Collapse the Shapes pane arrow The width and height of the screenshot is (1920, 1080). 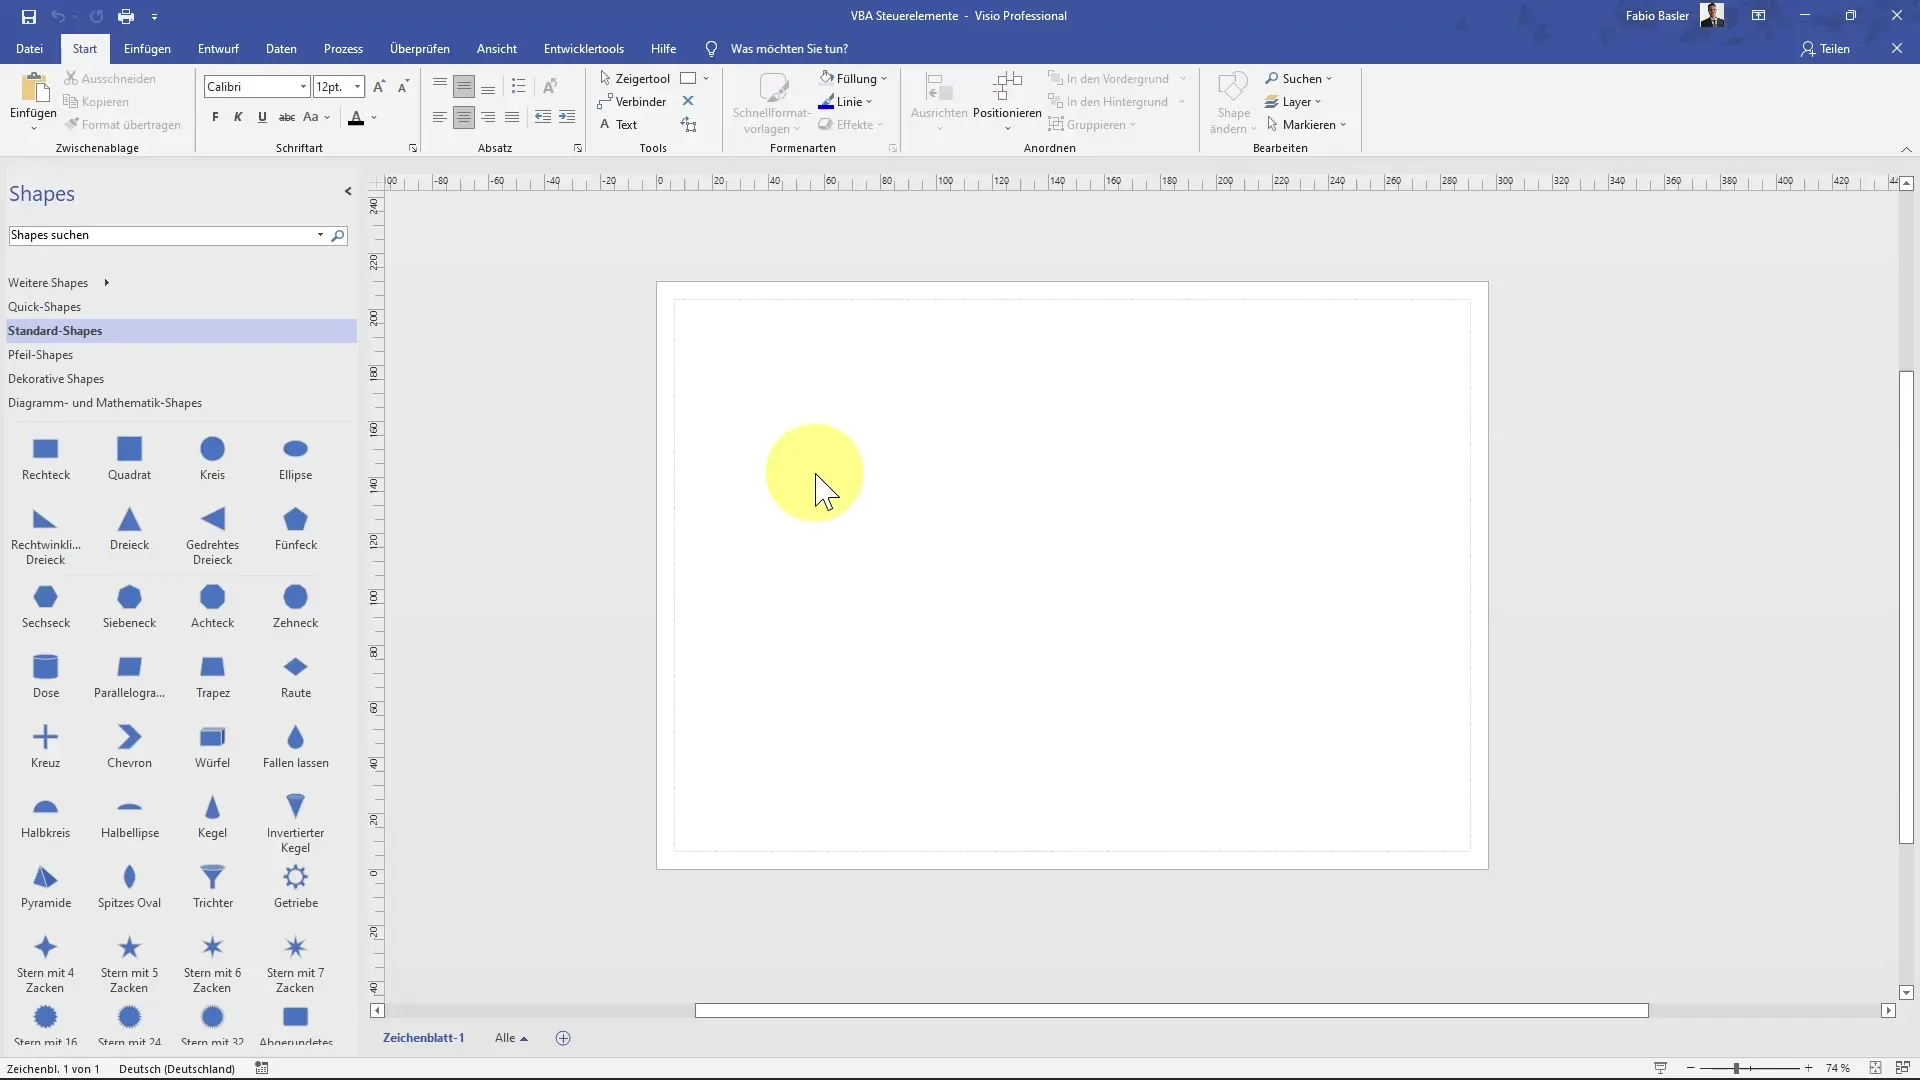[x=348, y=192]
